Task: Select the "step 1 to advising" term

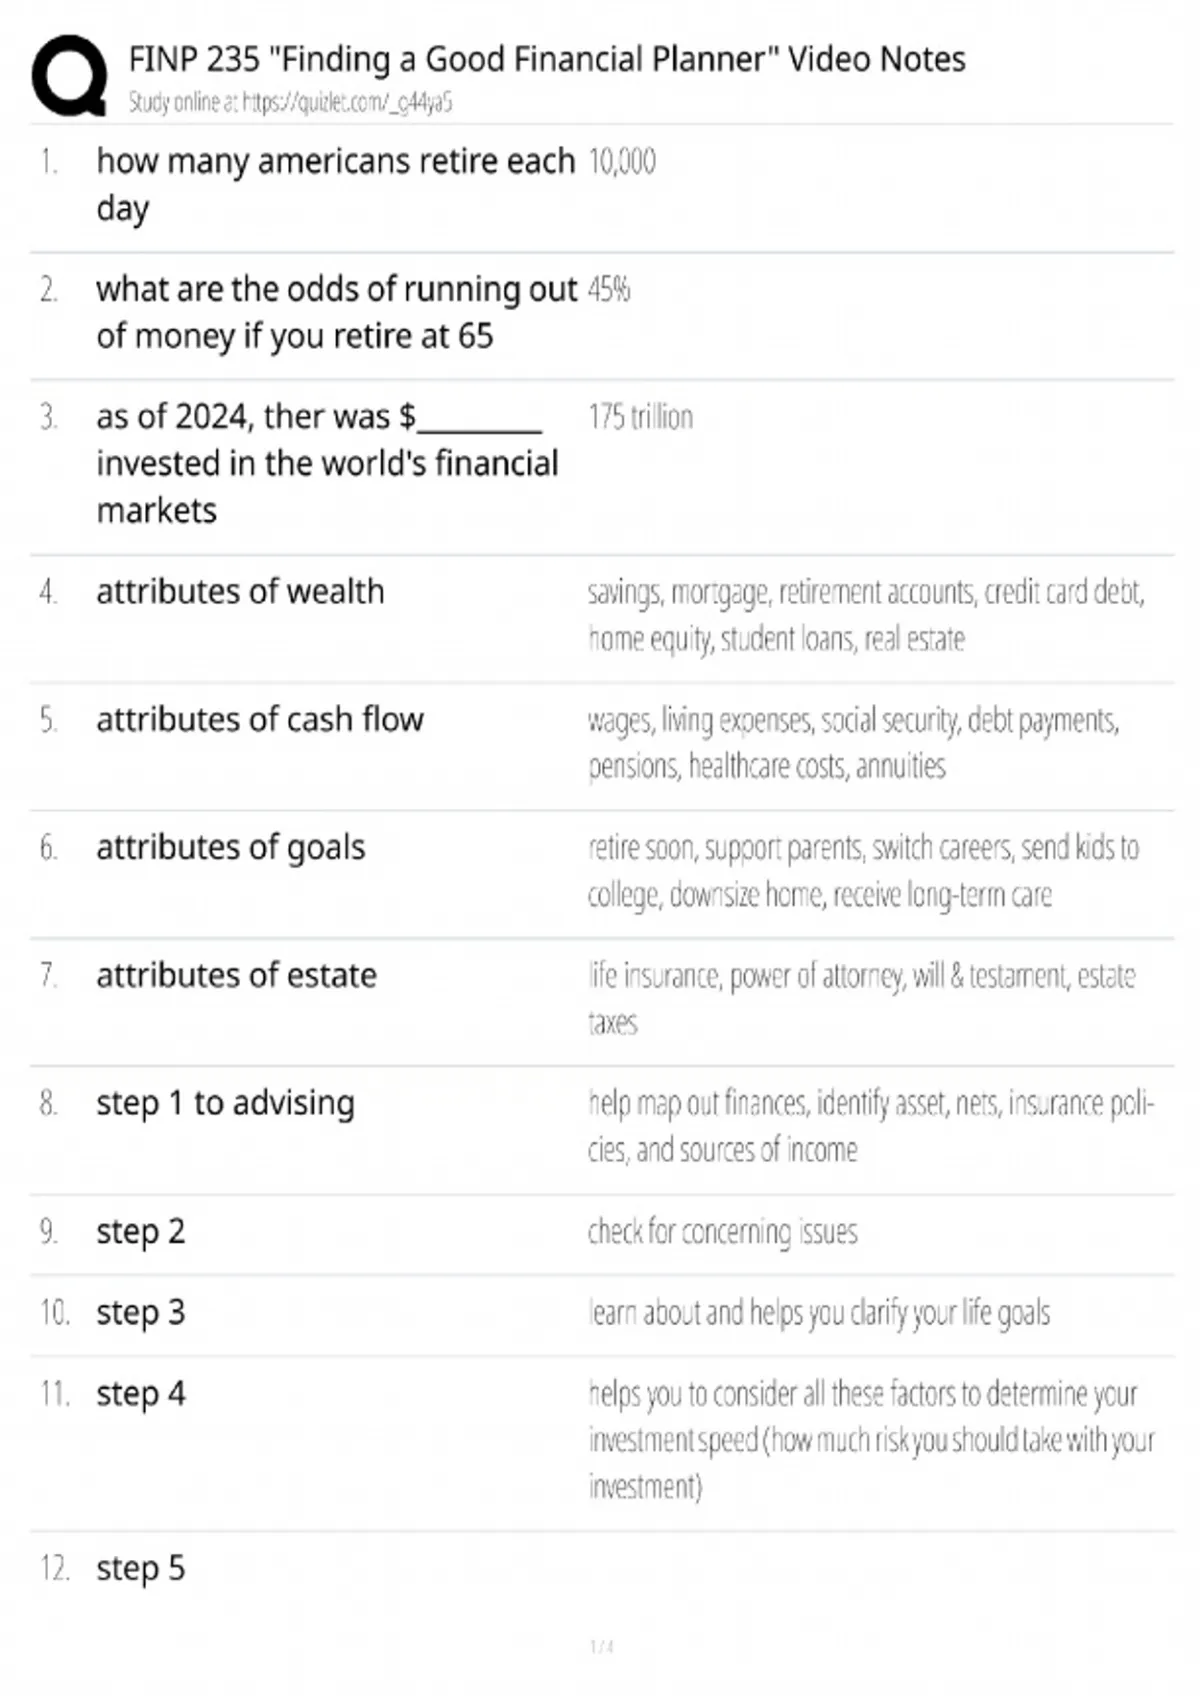Action: [x=225, y=1104]
